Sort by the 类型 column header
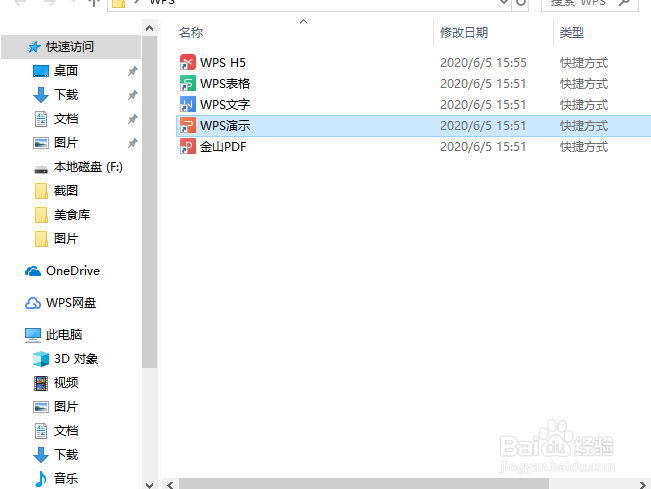 (x=572, y=32)
